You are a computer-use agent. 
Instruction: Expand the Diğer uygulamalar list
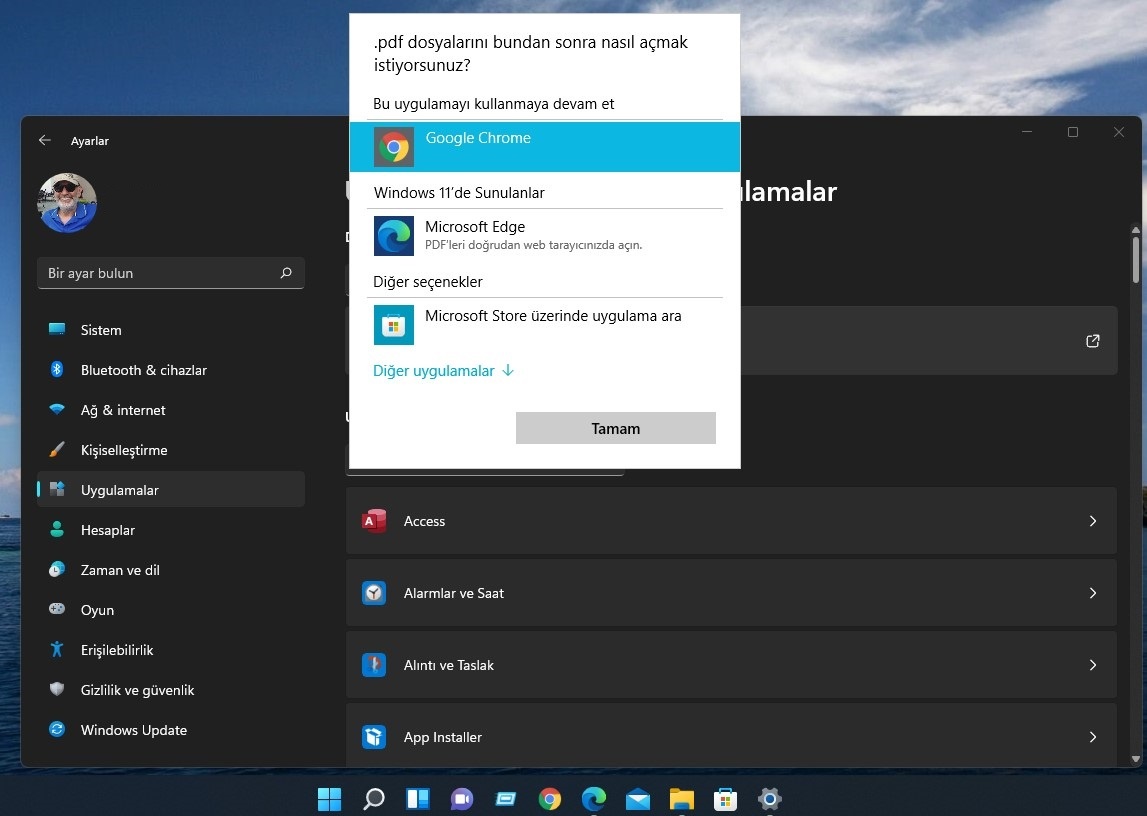tap(443, 371)
